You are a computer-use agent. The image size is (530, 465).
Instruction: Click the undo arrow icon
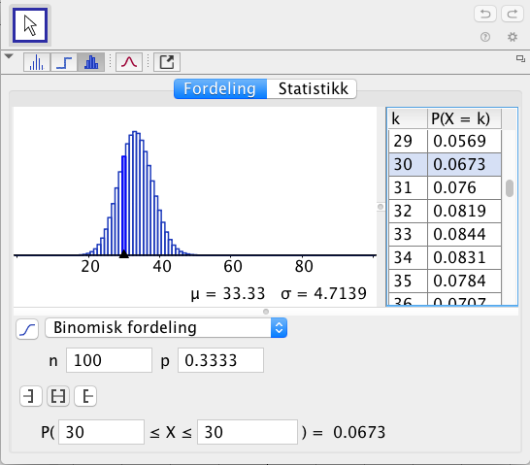pos(485,14)
